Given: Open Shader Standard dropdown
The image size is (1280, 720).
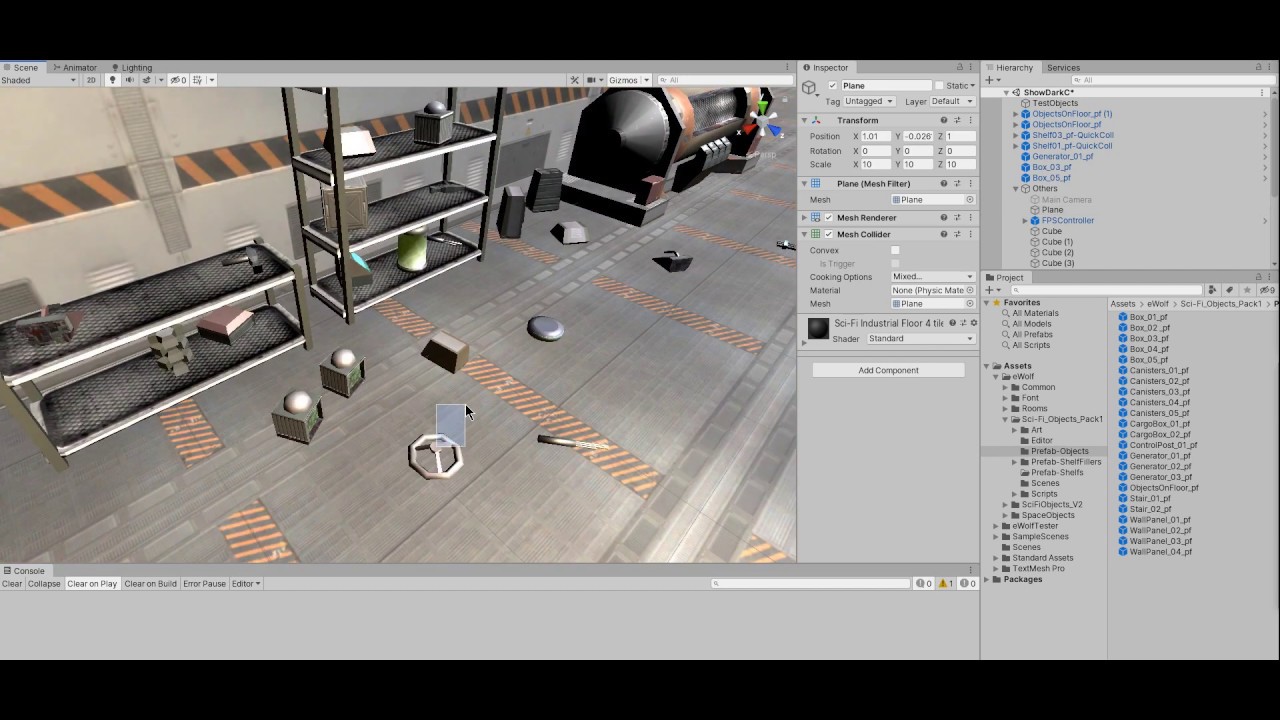Looking at the screenshot, I should tap(921, 339).
